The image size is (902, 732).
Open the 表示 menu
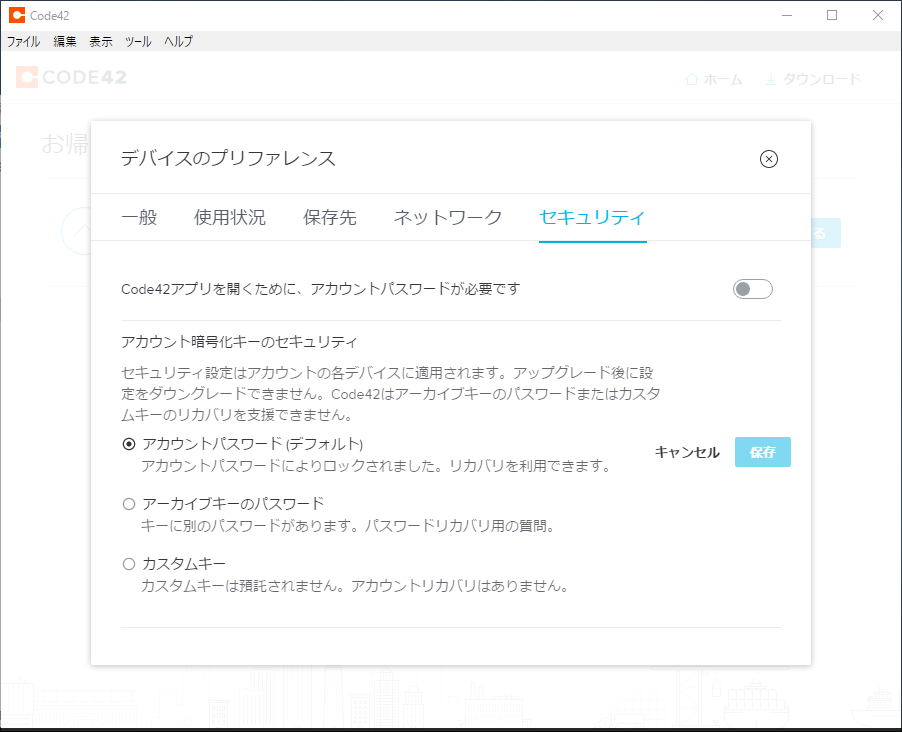(101, 41)
